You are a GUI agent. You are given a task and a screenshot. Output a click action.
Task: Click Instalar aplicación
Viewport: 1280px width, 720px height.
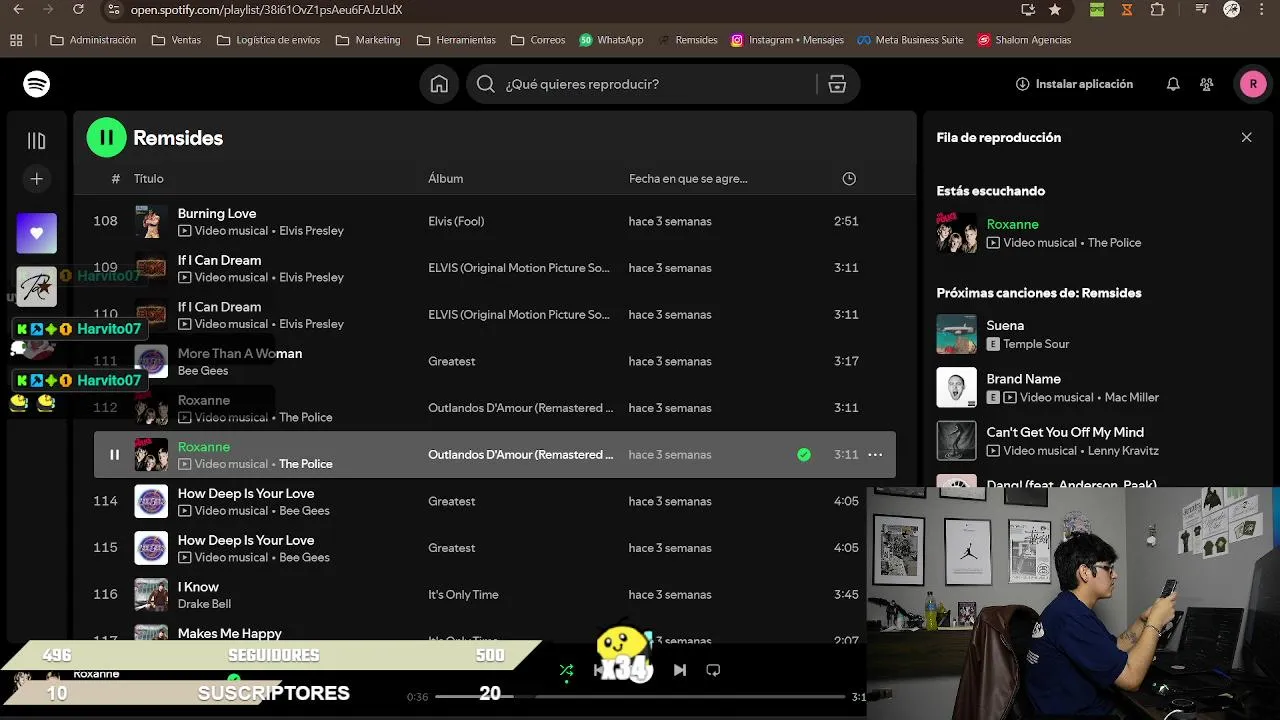coord(1074,84)
